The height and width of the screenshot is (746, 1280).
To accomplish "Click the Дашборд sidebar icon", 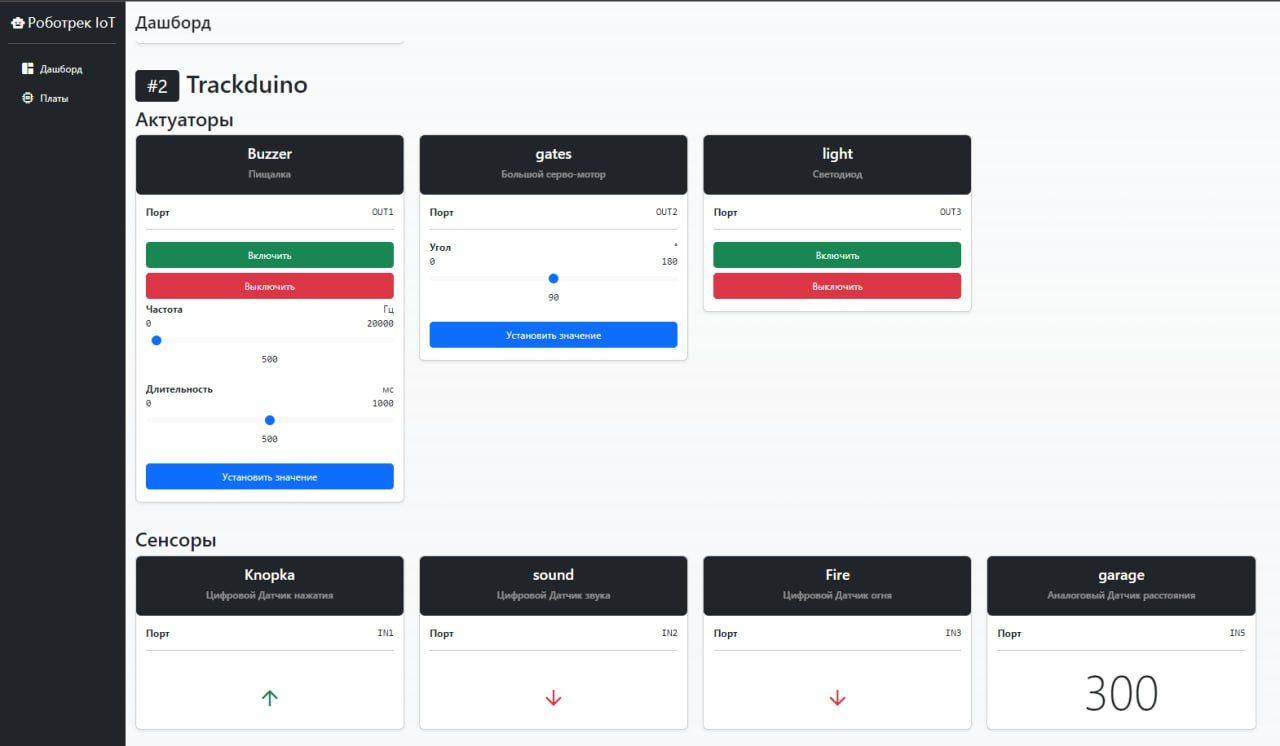I will click(28, 69).
